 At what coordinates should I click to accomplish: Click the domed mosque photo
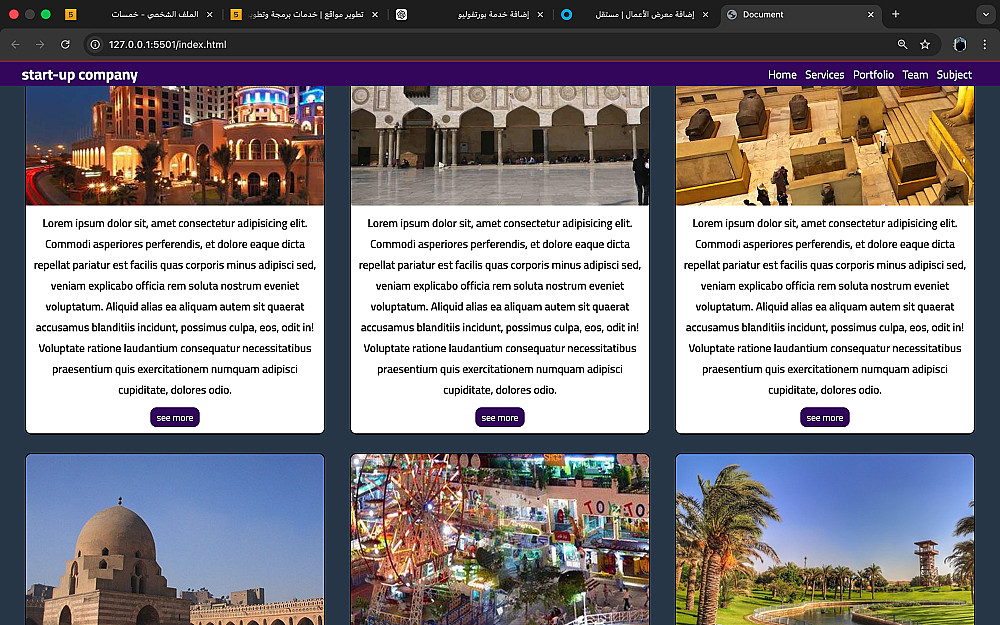[175, 540]
